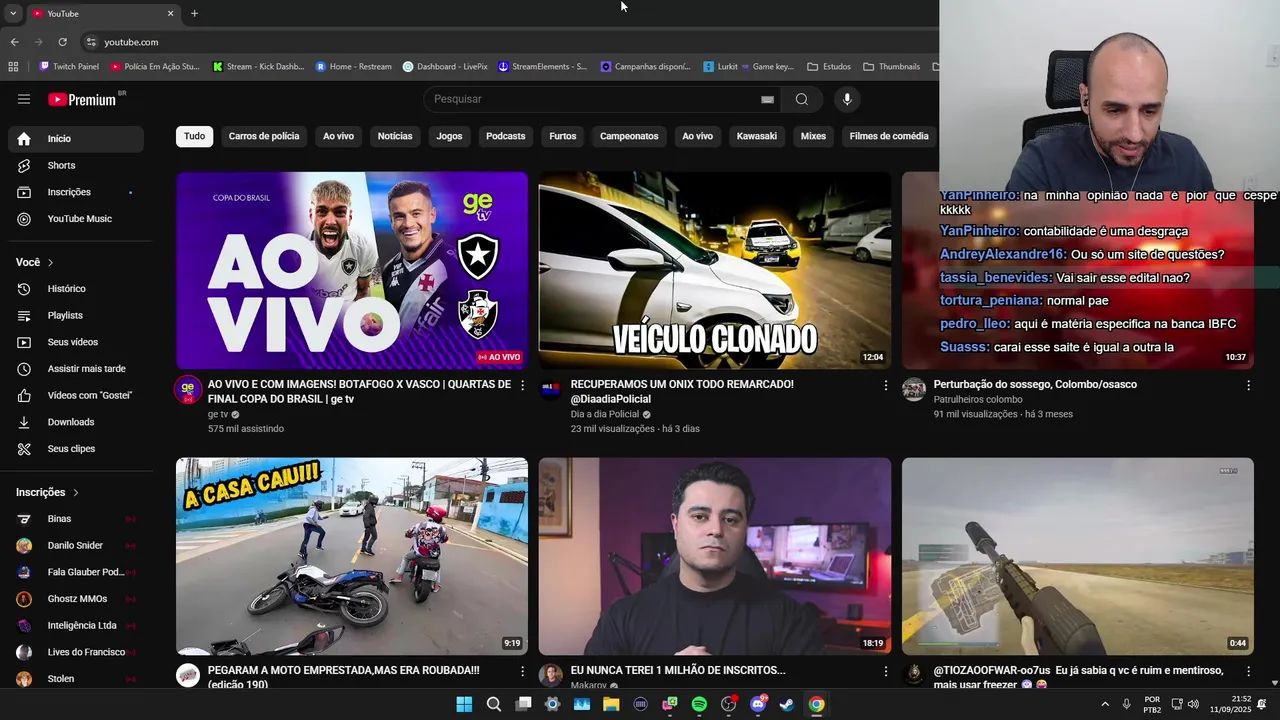Select the Filmes de comédia chip
The image size is (1280, 720).
click(x=889, y=136)
